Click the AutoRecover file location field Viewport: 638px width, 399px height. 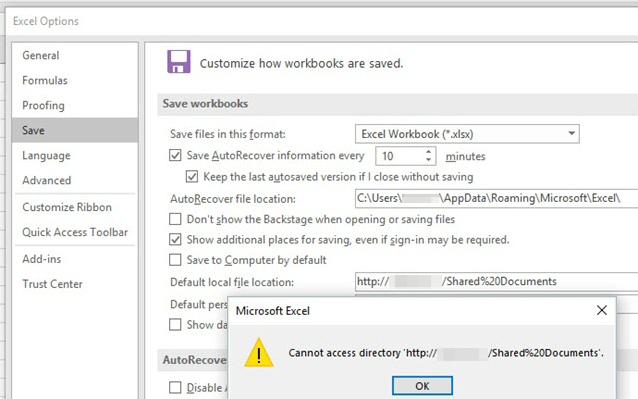point(496,198)
